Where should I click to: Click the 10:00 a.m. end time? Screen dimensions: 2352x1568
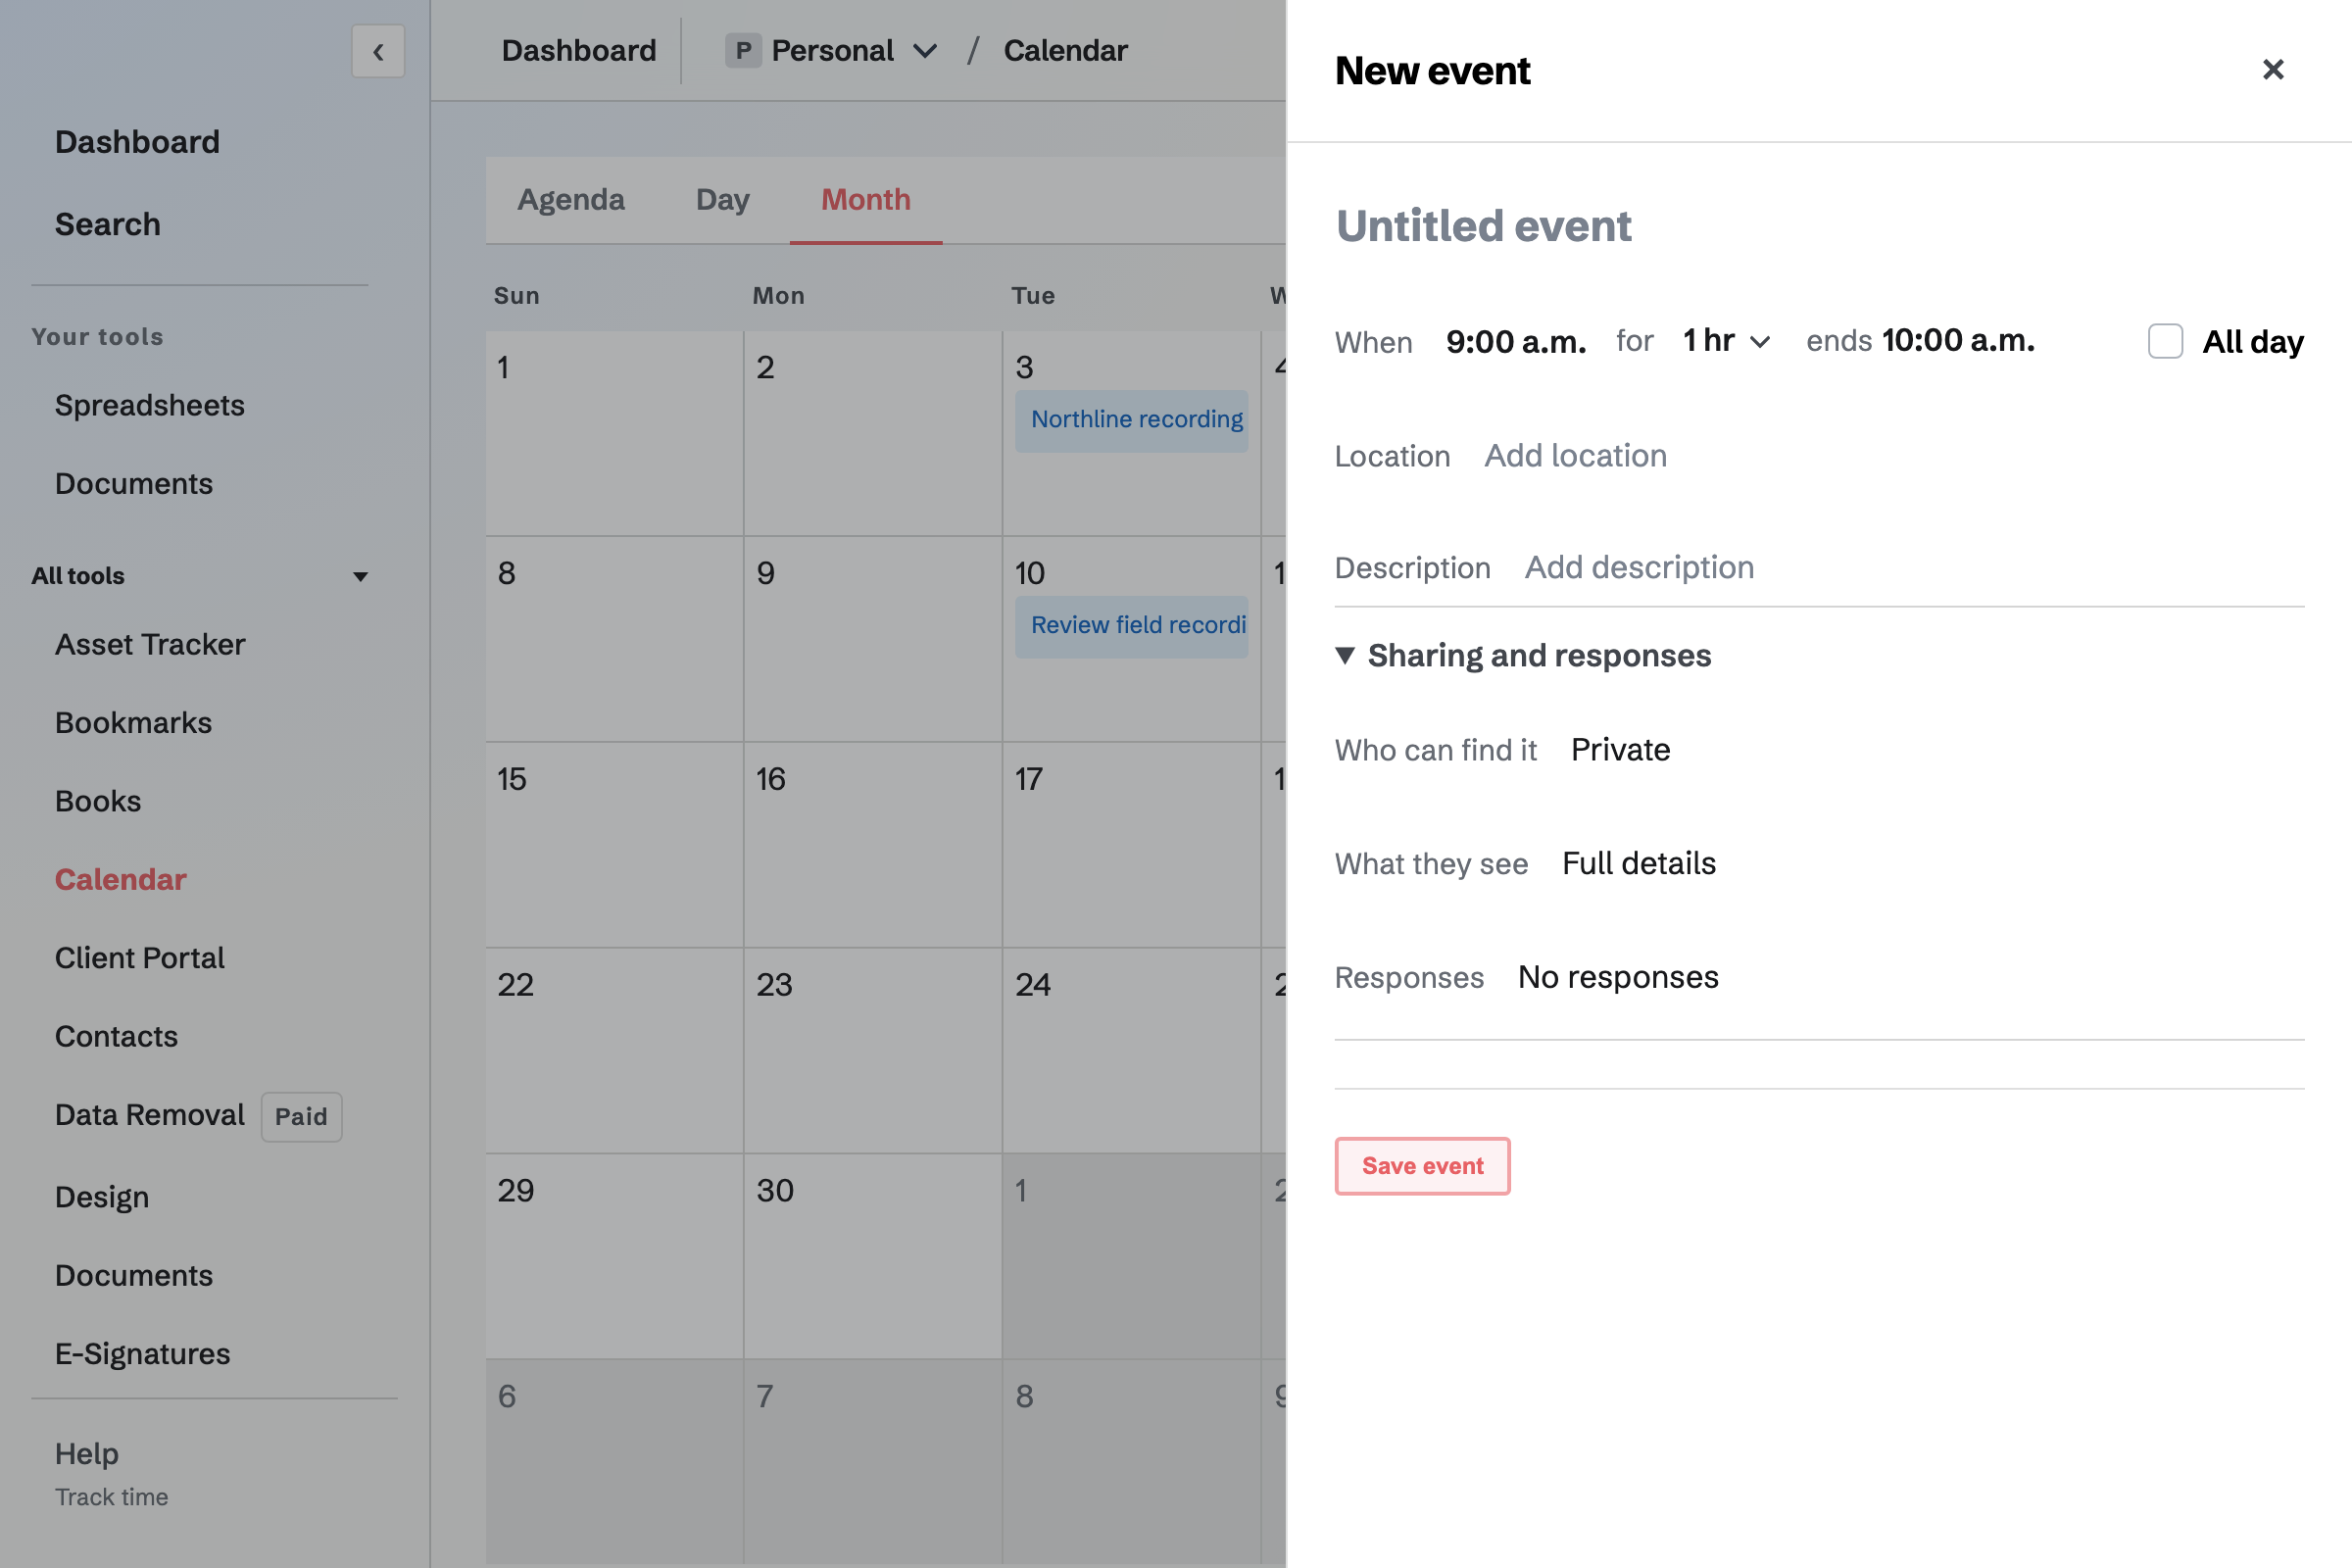1958,341
